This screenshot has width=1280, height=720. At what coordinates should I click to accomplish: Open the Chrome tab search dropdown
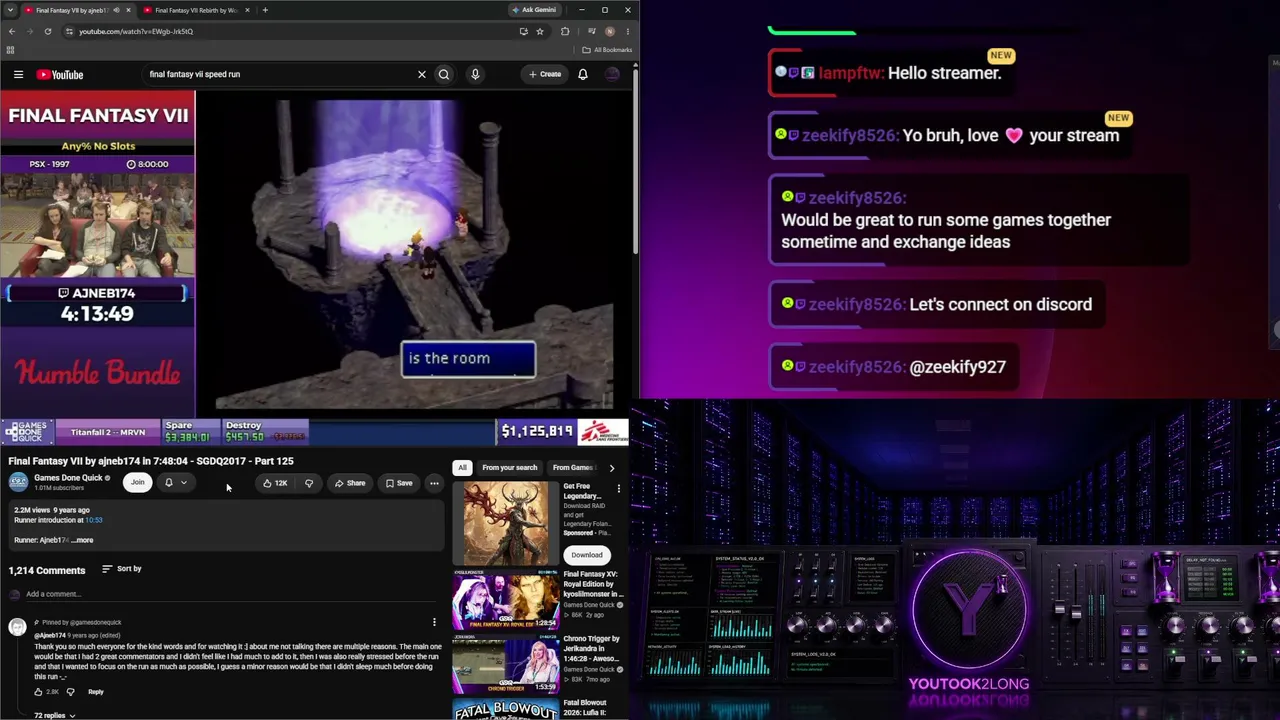10,10
